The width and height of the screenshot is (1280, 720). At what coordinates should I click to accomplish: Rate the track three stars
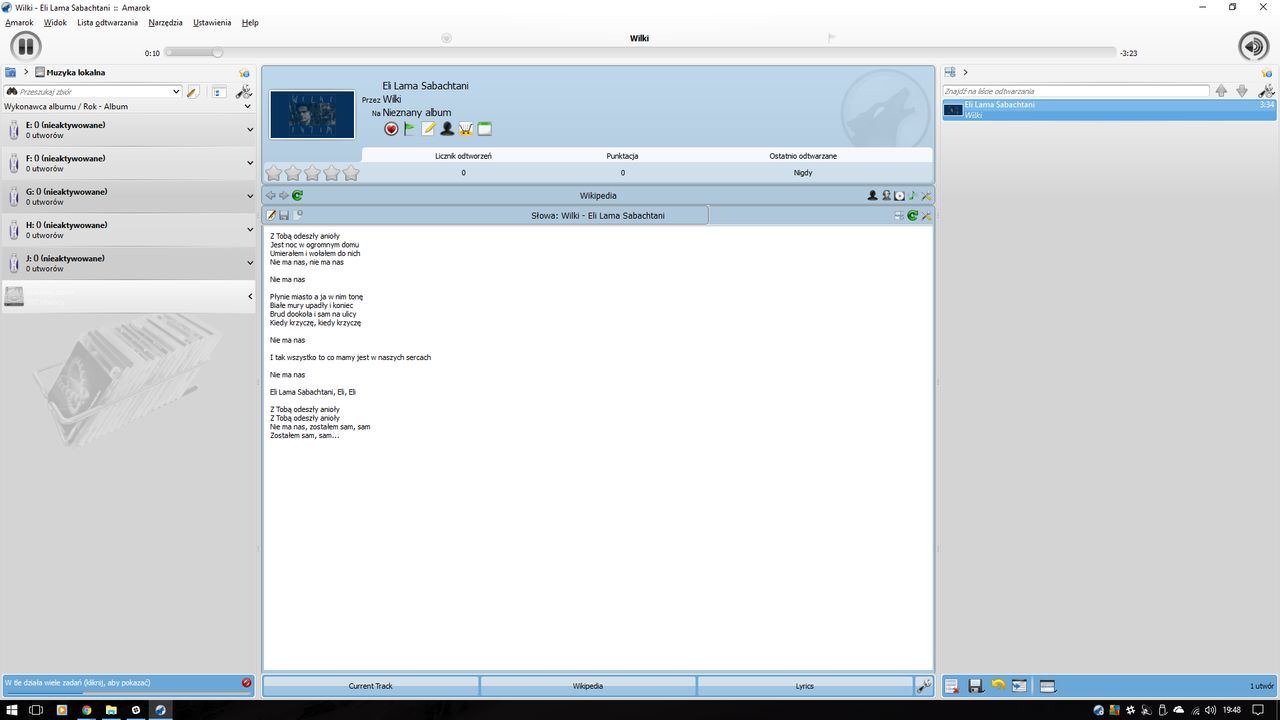pos(312,173)
